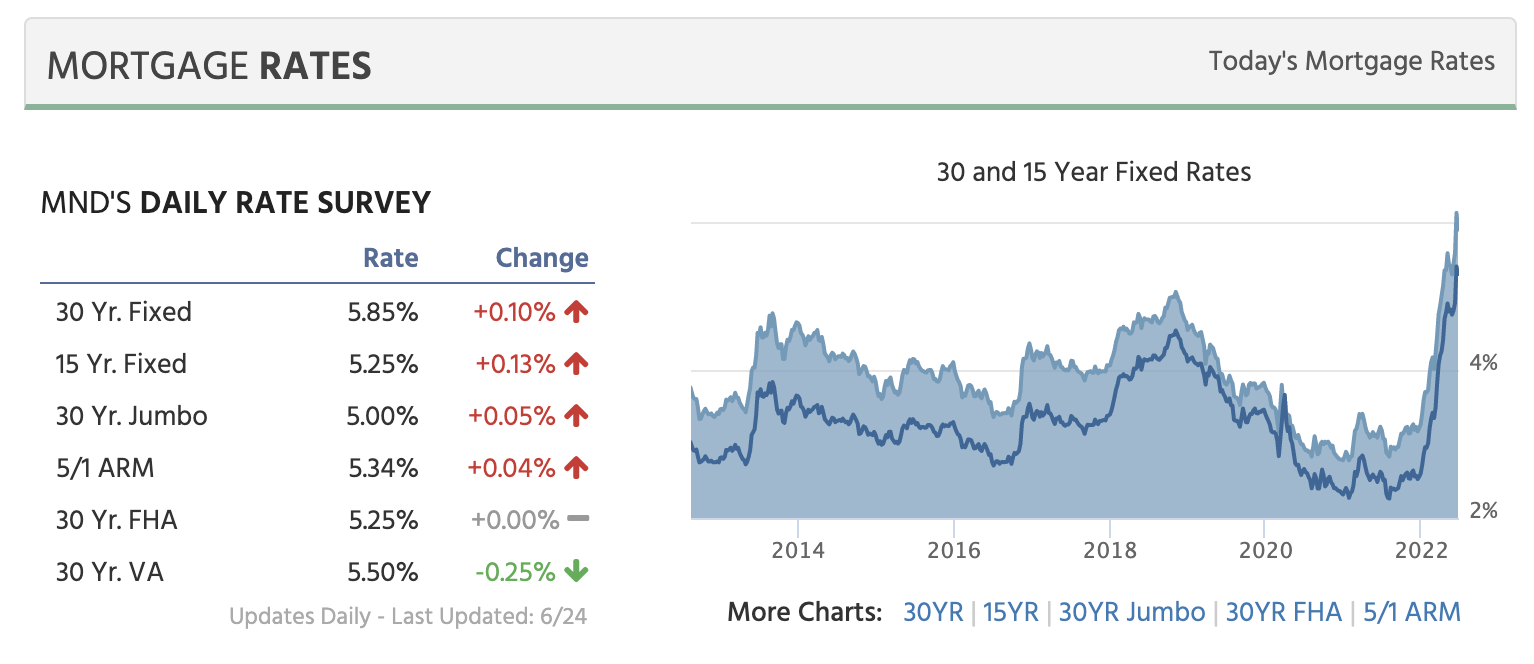Click green down arrow for 30 Yr. VA
Image resolution: width=1534 pixels, height=664 pixels.
575,572
